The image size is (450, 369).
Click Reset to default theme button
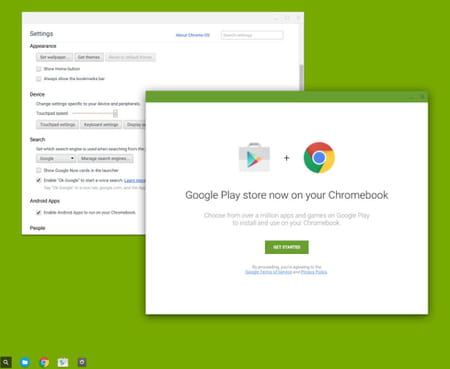[130, 57]
